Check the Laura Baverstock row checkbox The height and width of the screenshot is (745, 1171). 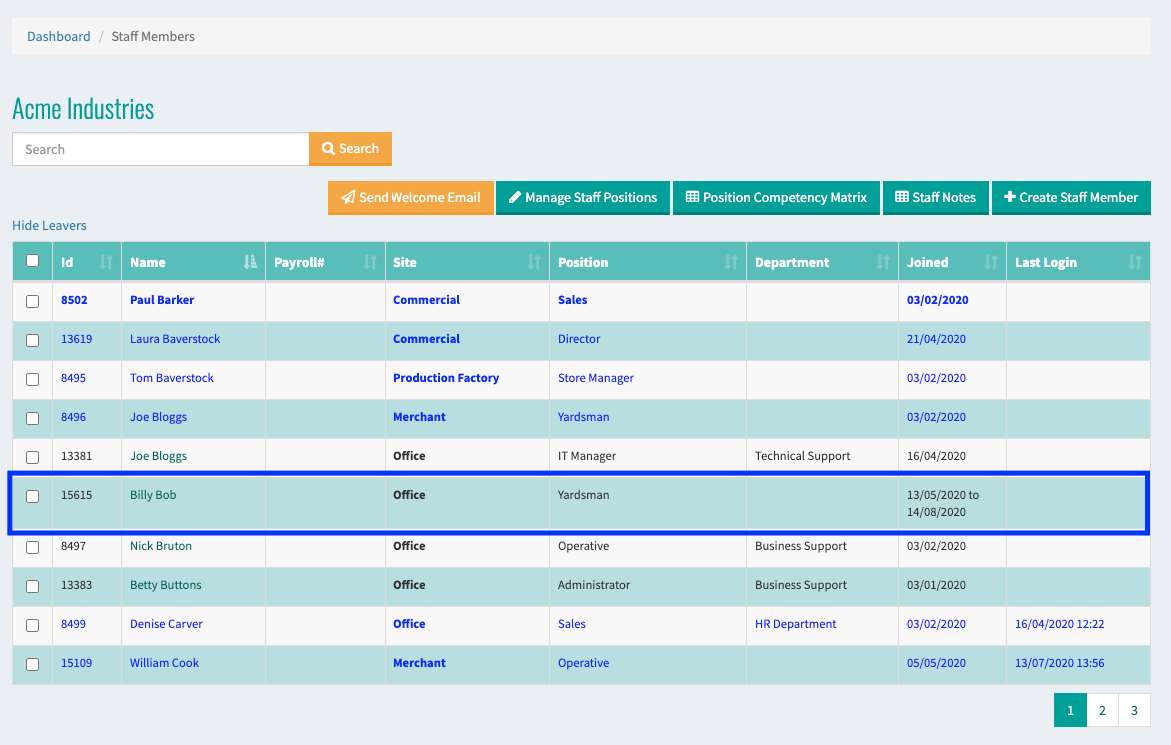32,340
